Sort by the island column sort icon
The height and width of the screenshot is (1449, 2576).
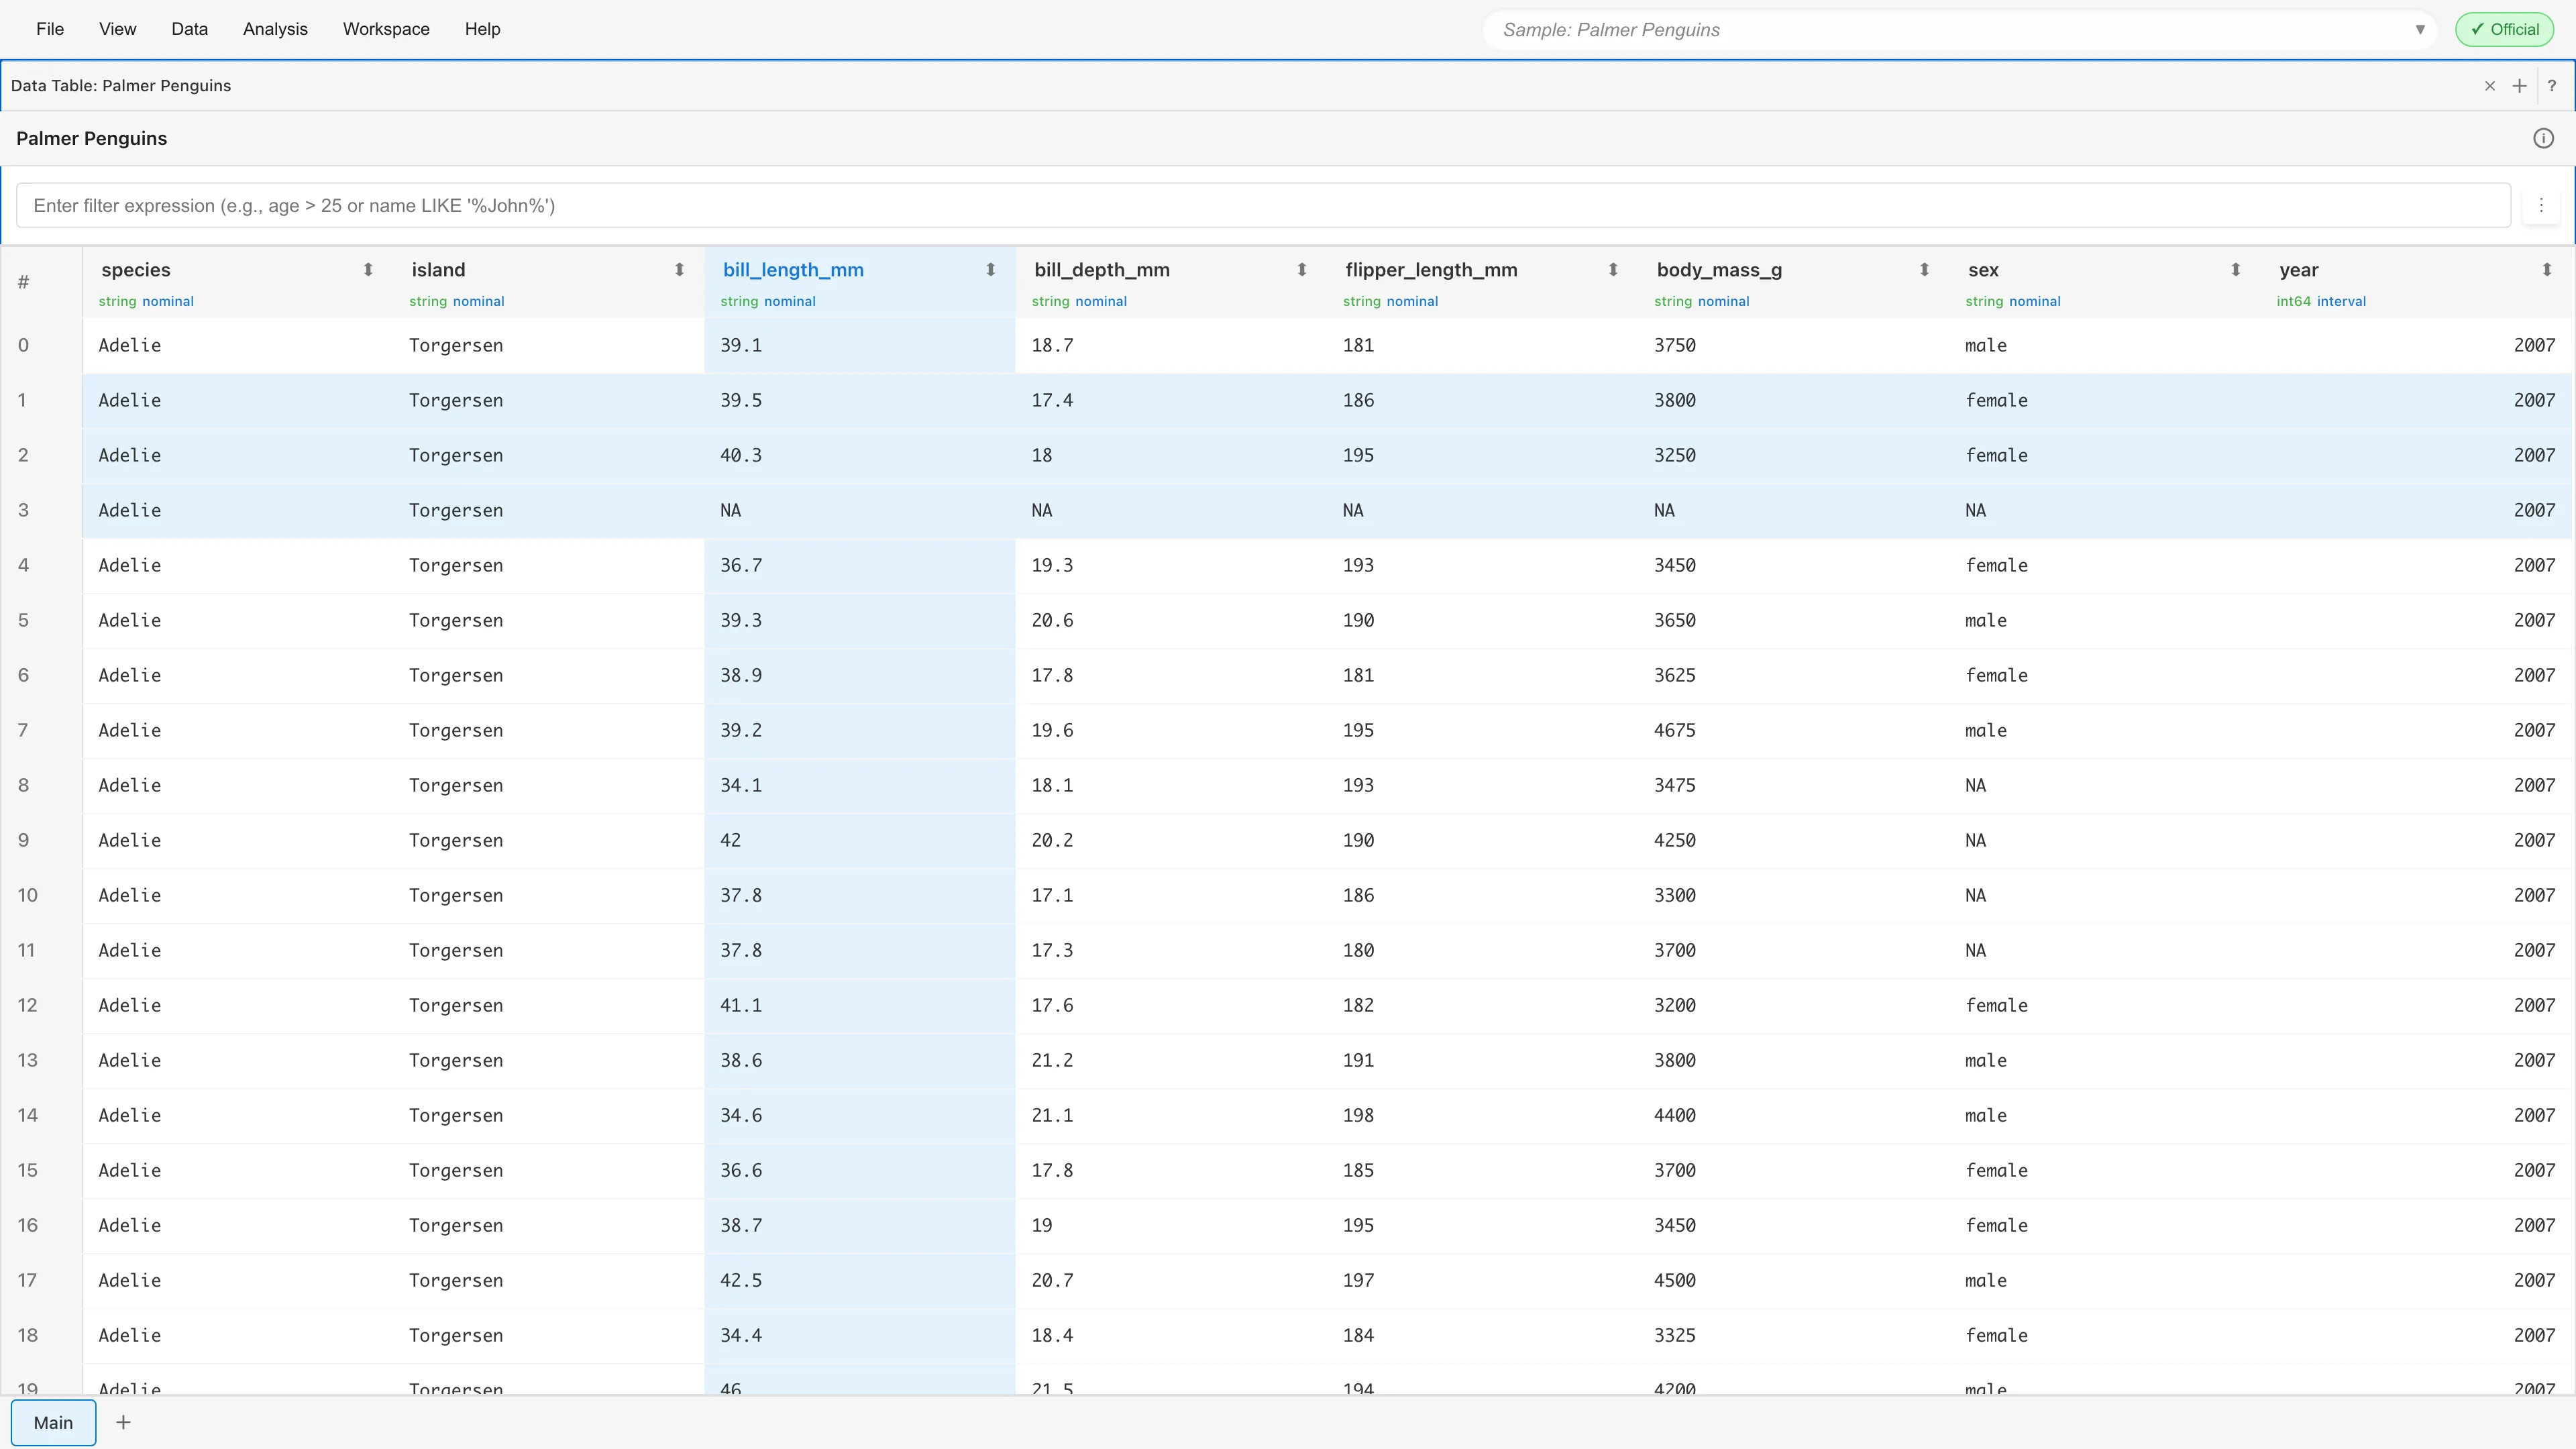(679, 270)
